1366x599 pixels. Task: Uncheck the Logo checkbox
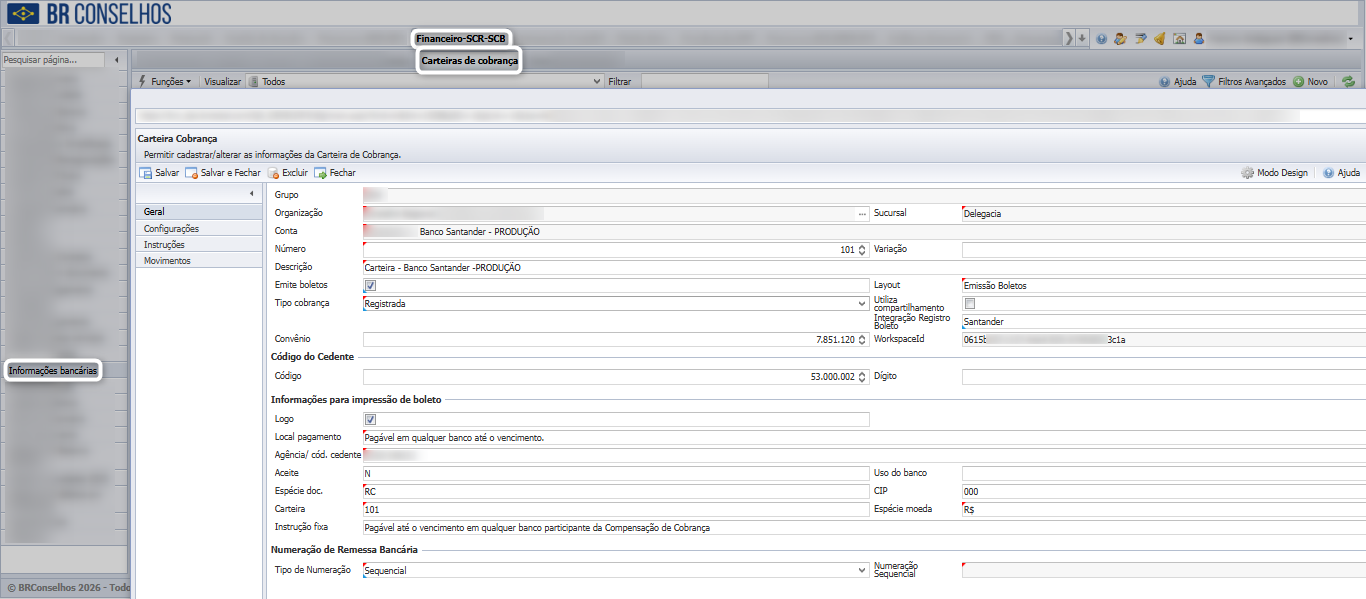point(370,420)
